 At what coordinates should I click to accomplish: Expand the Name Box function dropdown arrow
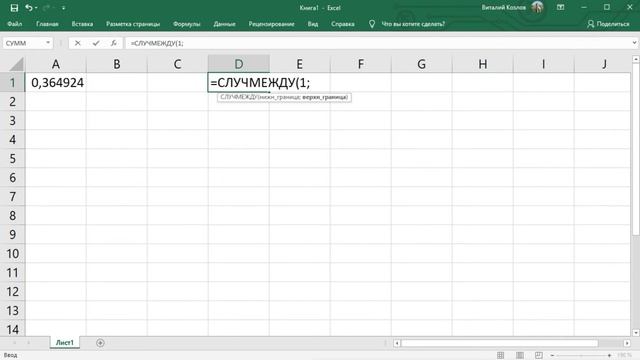48,43
